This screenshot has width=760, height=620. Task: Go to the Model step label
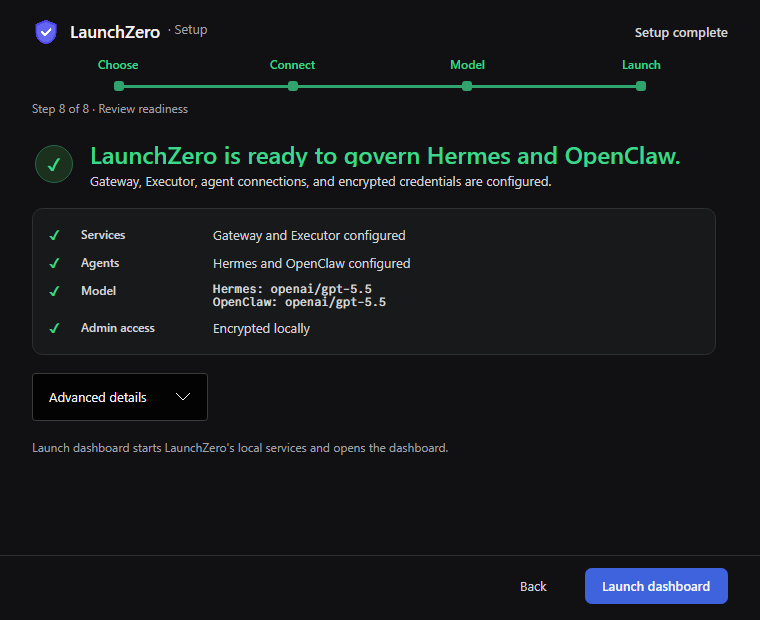pos(467,65)
